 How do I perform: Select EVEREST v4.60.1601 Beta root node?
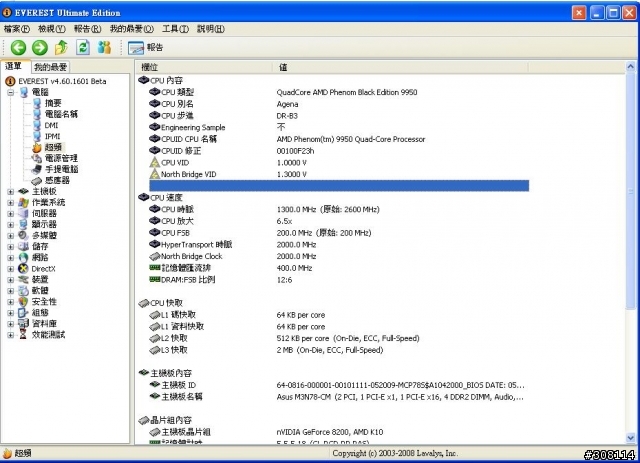point(62,81)
